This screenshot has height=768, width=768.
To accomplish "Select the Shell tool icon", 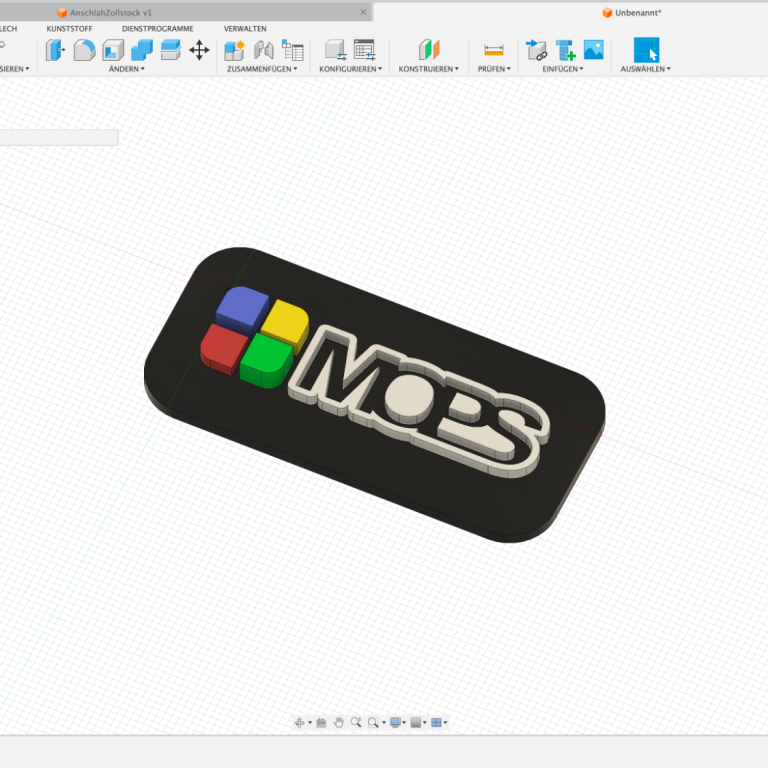I will (x=113, y=50).
